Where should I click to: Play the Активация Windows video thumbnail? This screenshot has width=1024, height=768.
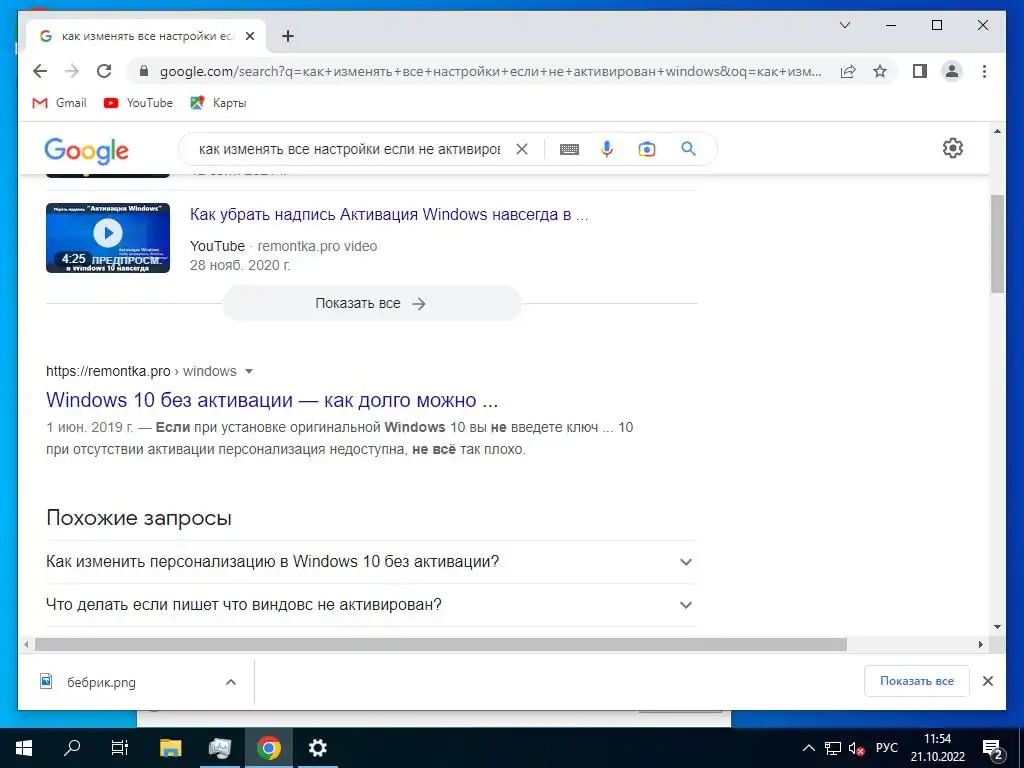(x=108, y=238)
